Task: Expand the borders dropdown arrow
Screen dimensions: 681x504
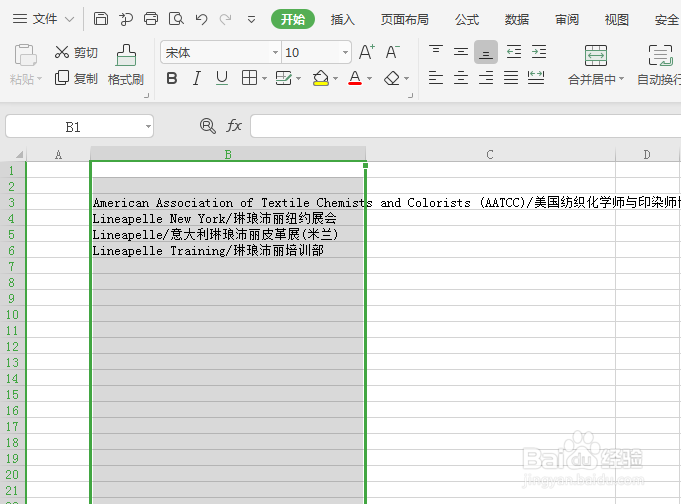Action: pyautogui.click(x=264, y=79)
